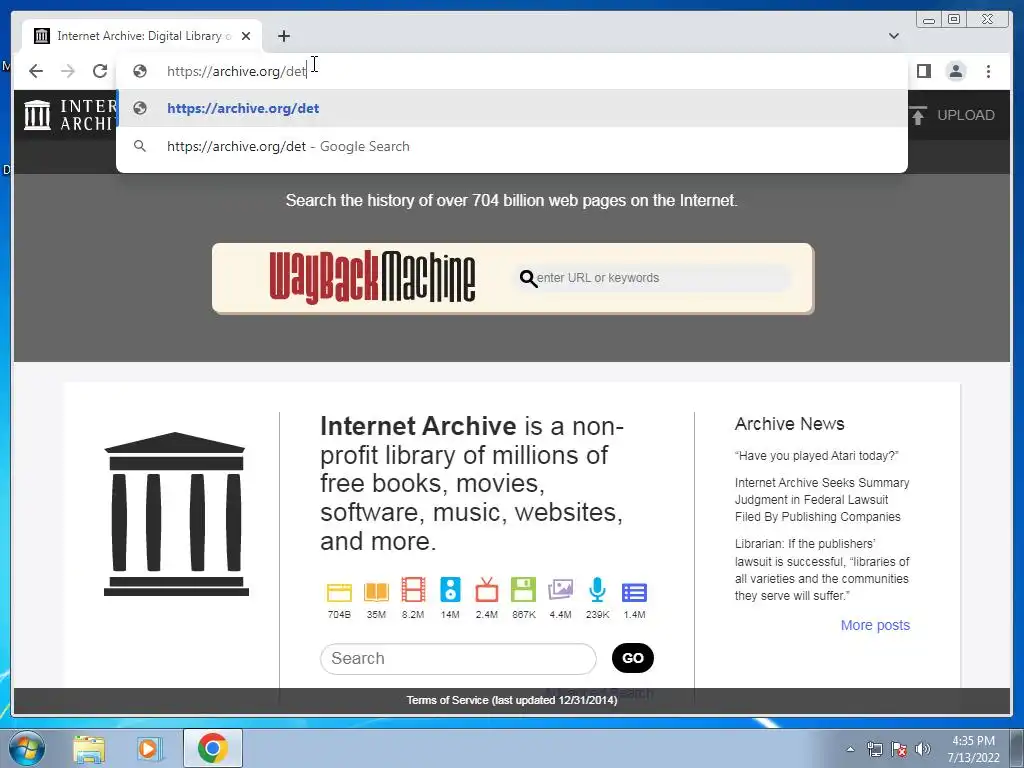The image size is (1024, 768).
Task: Open Chrome's three-dot menu
Action: [x=988, y=71]
